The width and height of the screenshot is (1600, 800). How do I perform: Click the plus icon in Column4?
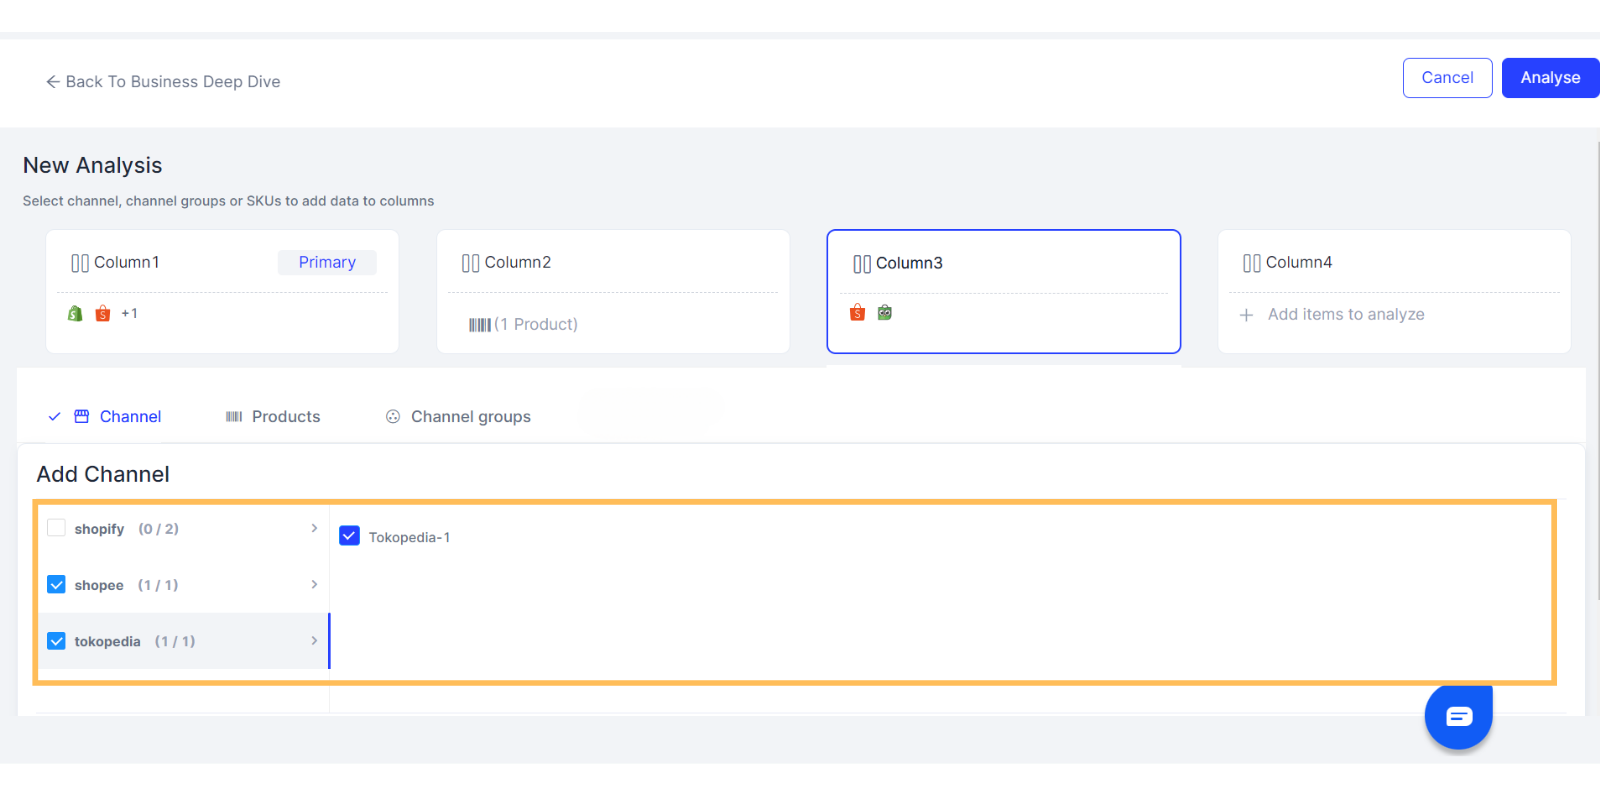click(1246, 315)
